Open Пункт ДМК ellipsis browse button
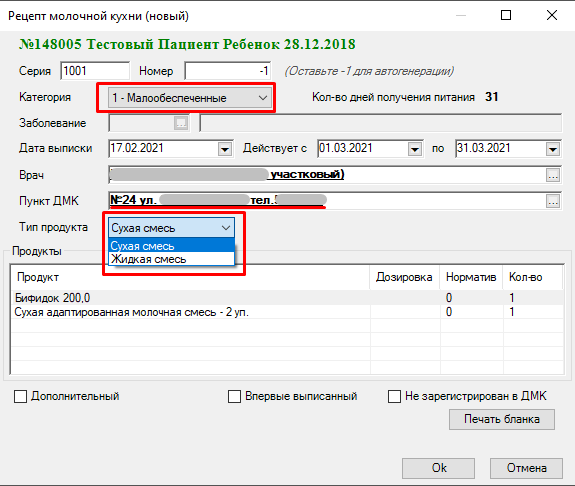Screen dimensions: 575x486 click(x=553, y=201)
